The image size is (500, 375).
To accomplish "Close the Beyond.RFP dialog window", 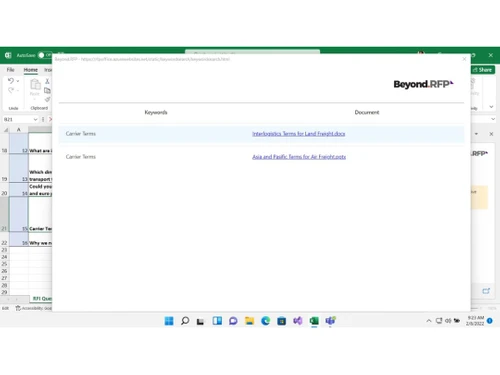I will coord(464,59).
